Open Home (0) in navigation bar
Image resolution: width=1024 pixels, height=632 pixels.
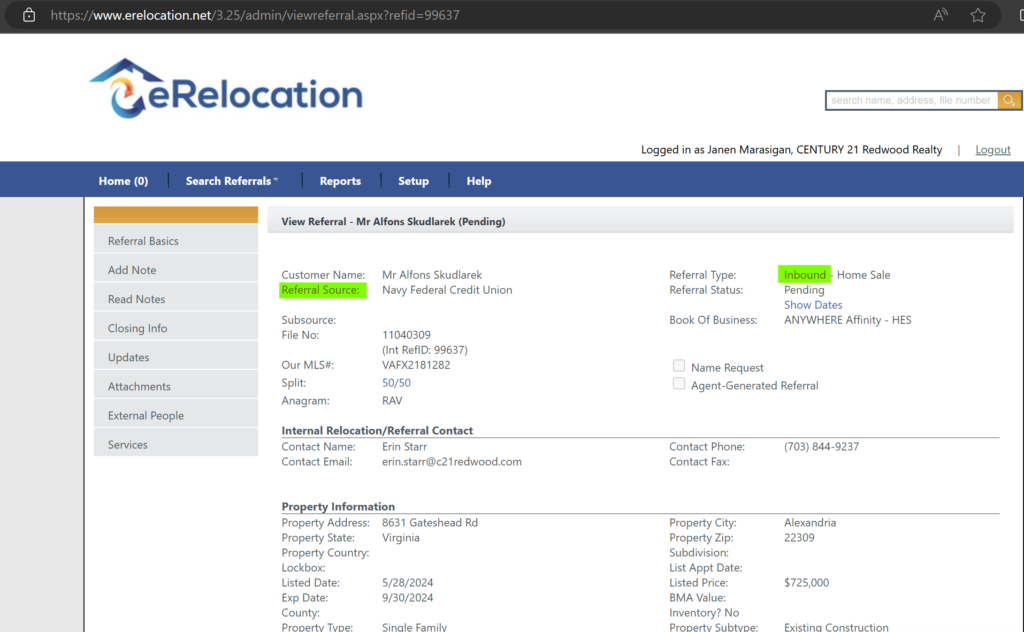pyautogui.click(x=123, y=181)
